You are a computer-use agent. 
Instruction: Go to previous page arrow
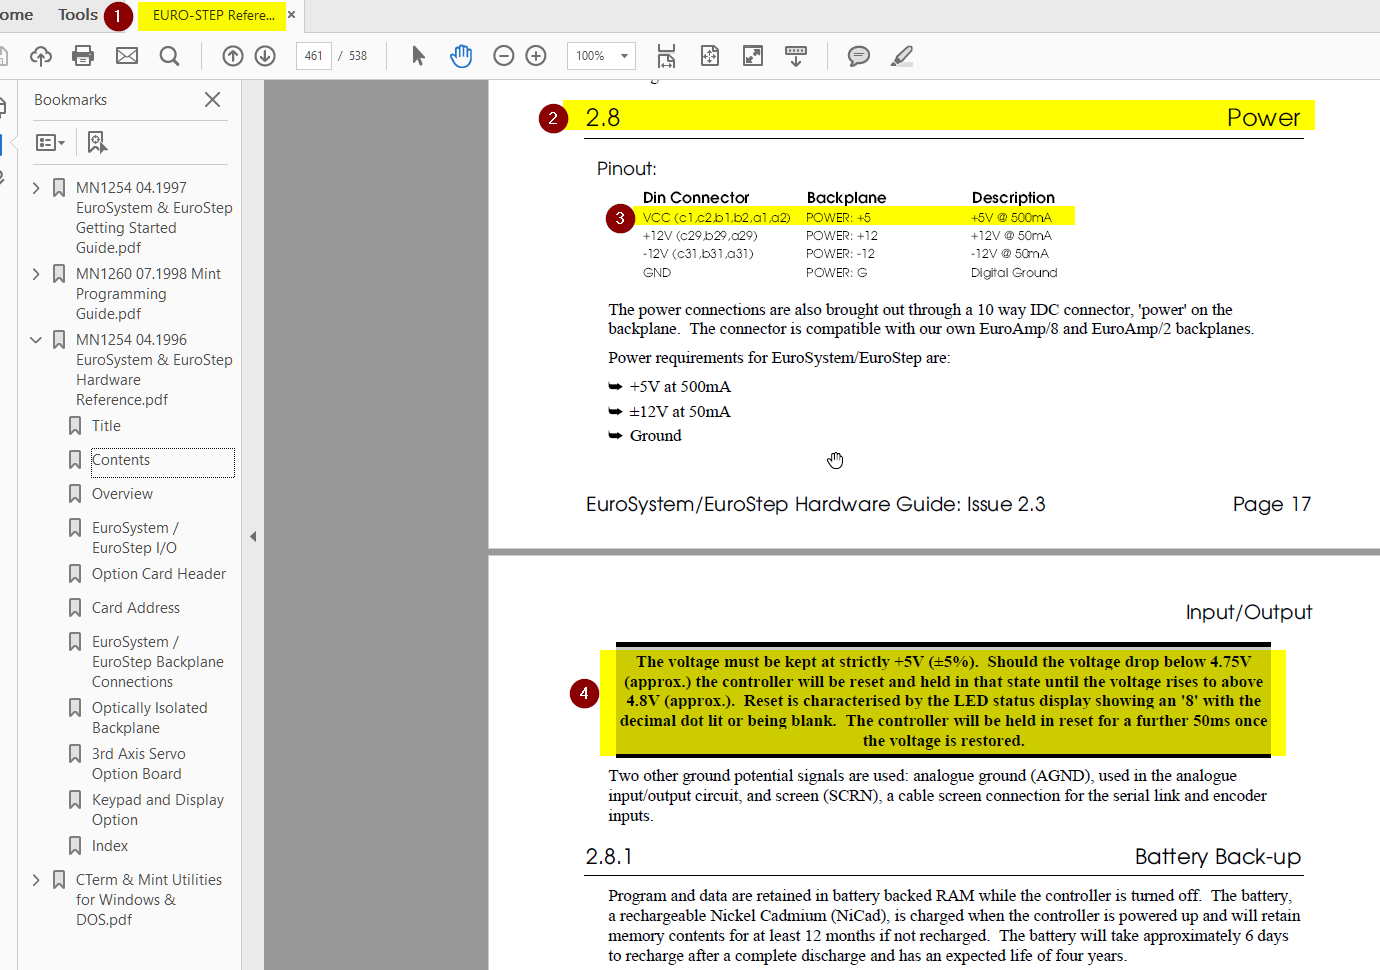point(233,56)
